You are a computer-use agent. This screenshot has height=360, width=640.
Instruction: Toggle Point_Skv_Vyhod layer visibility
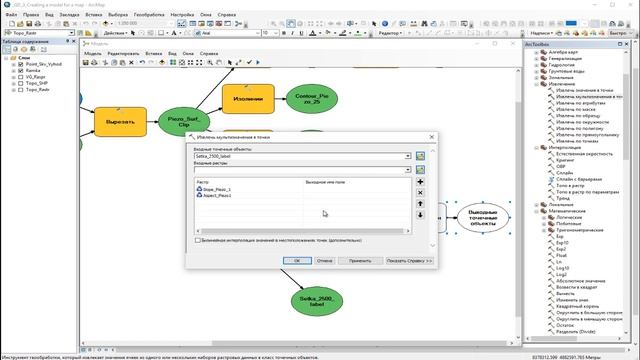(20, 64)
